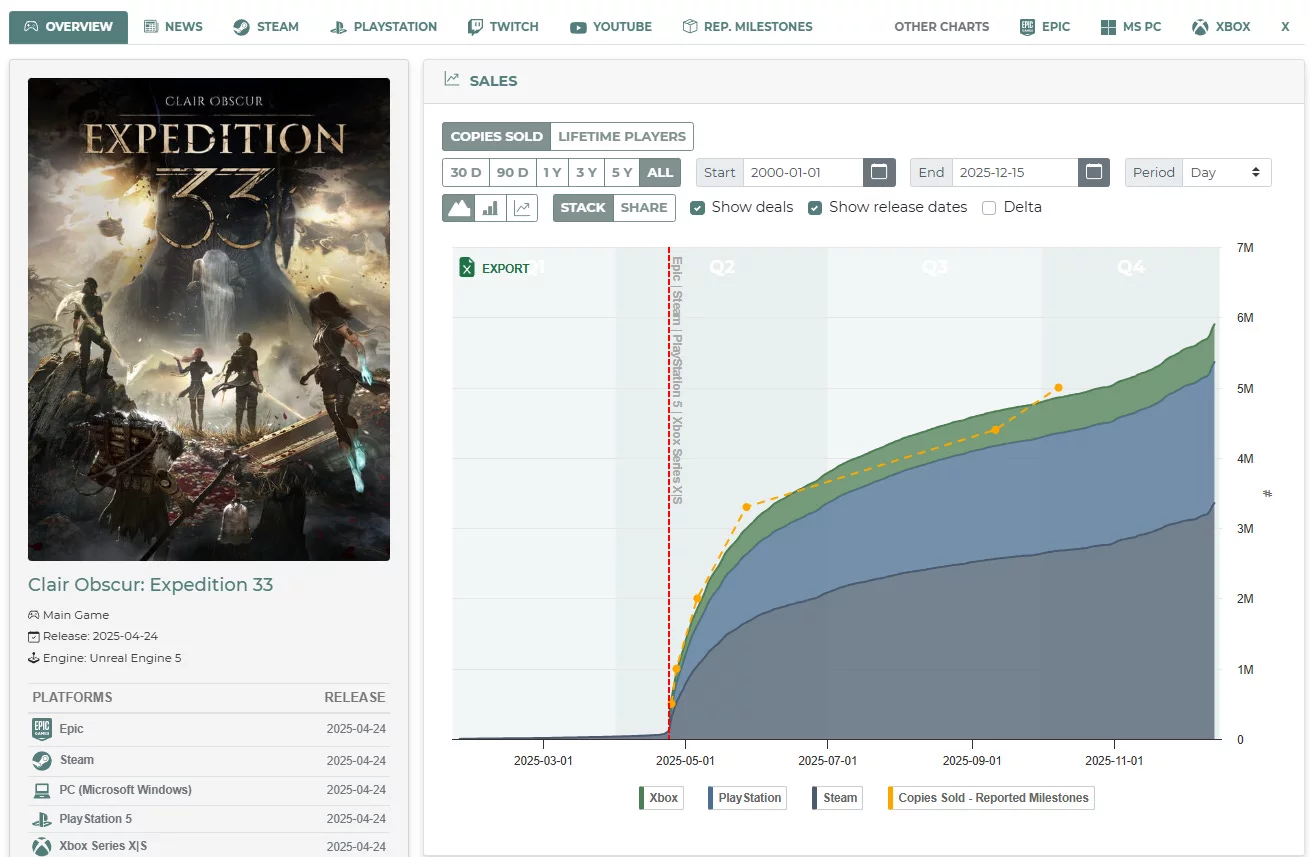Open the Twitch tab

tap(503, 27)
